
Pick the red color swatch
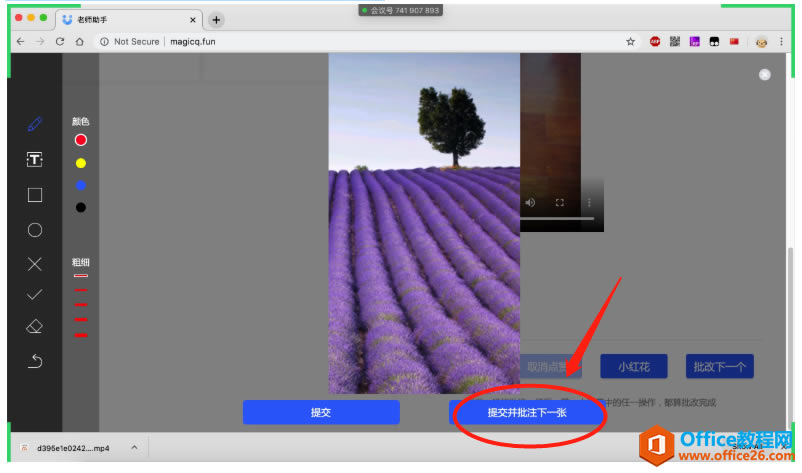click(81, 140)
